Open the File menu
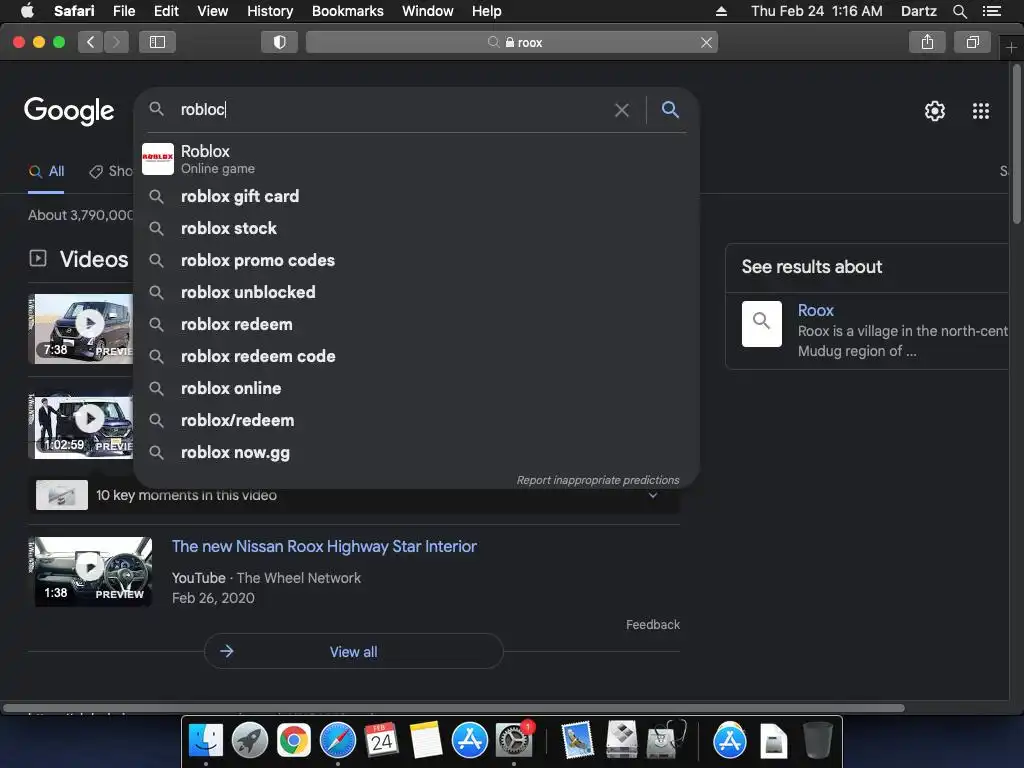1024x768 pixels. (123, 11)
